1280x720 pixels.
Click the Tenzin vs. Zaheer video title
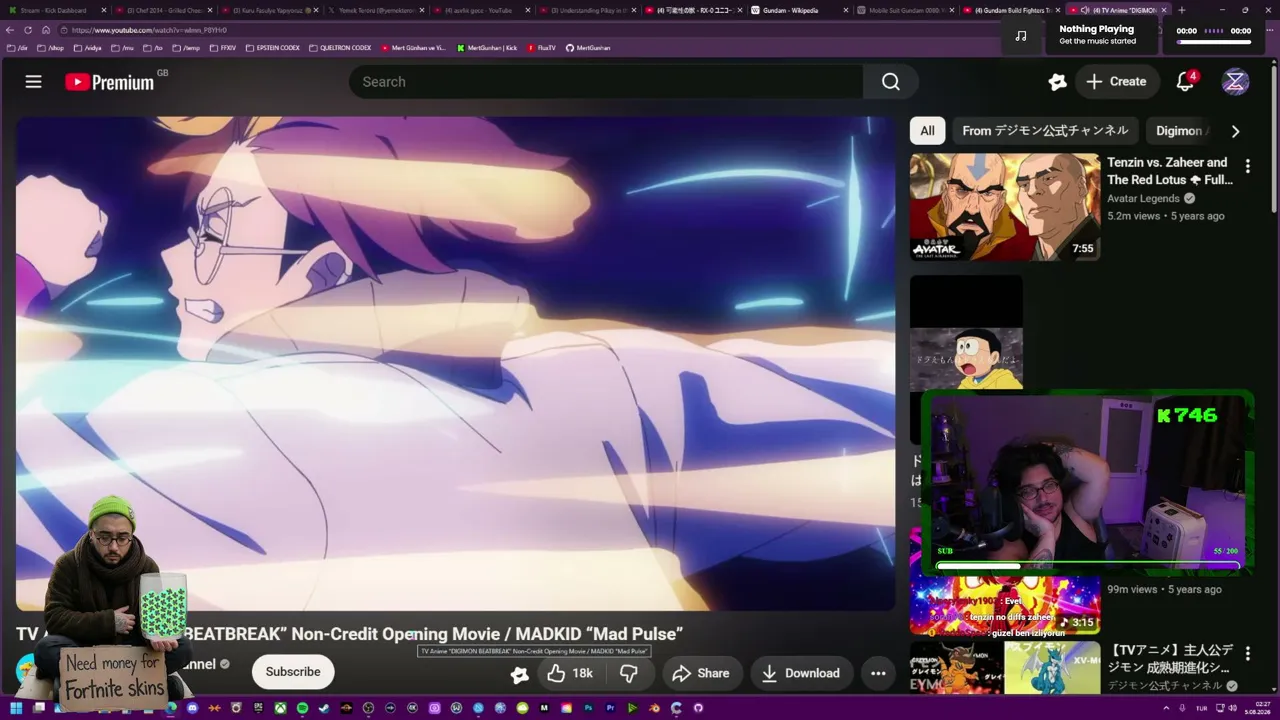(x=1169, y=171)
